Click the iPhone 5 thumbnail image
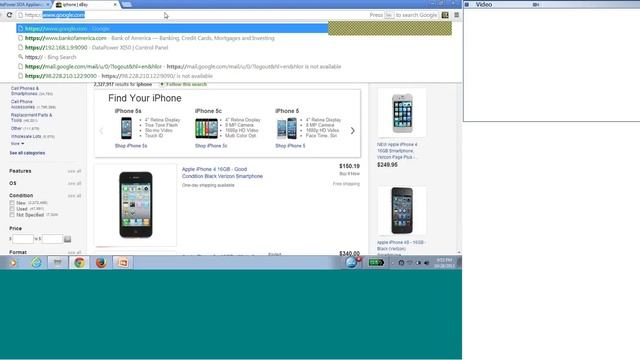 coord(287,128)
